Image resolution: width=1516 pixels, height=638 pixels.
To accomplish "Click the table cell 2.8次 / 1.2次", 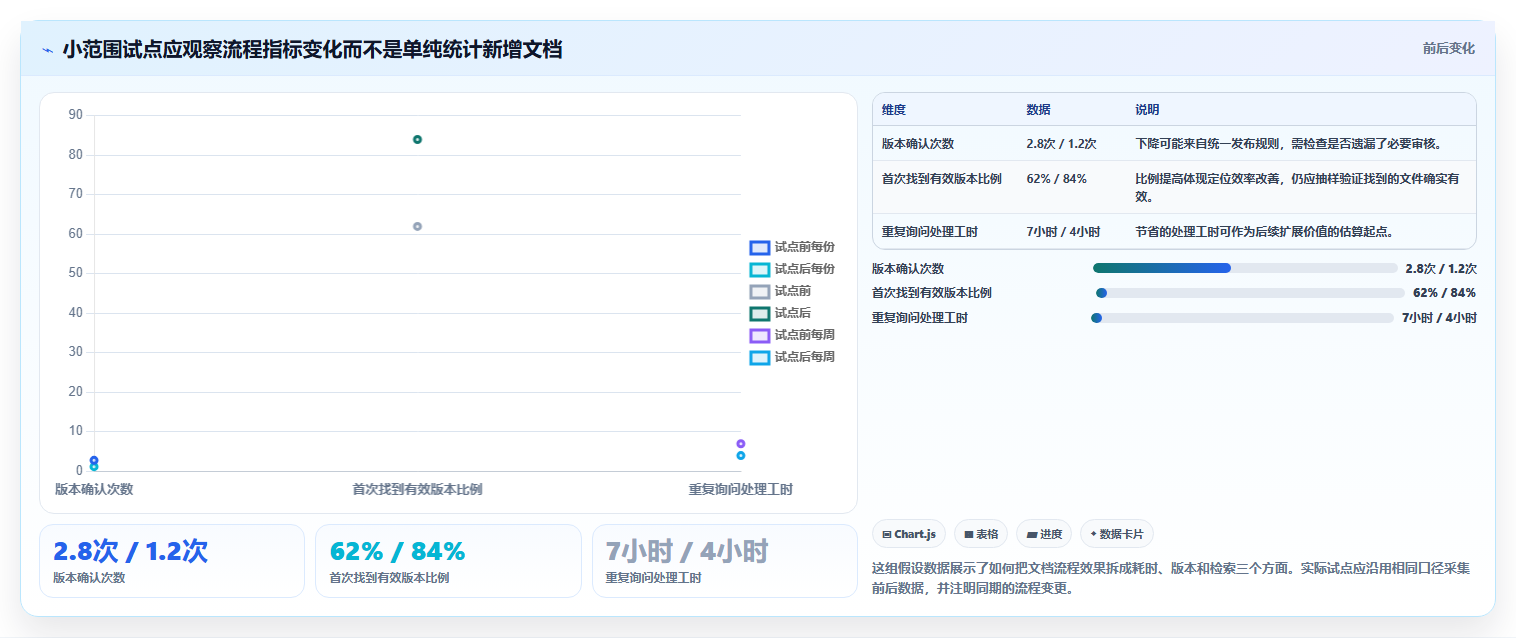I will (x=1061, y=144).
